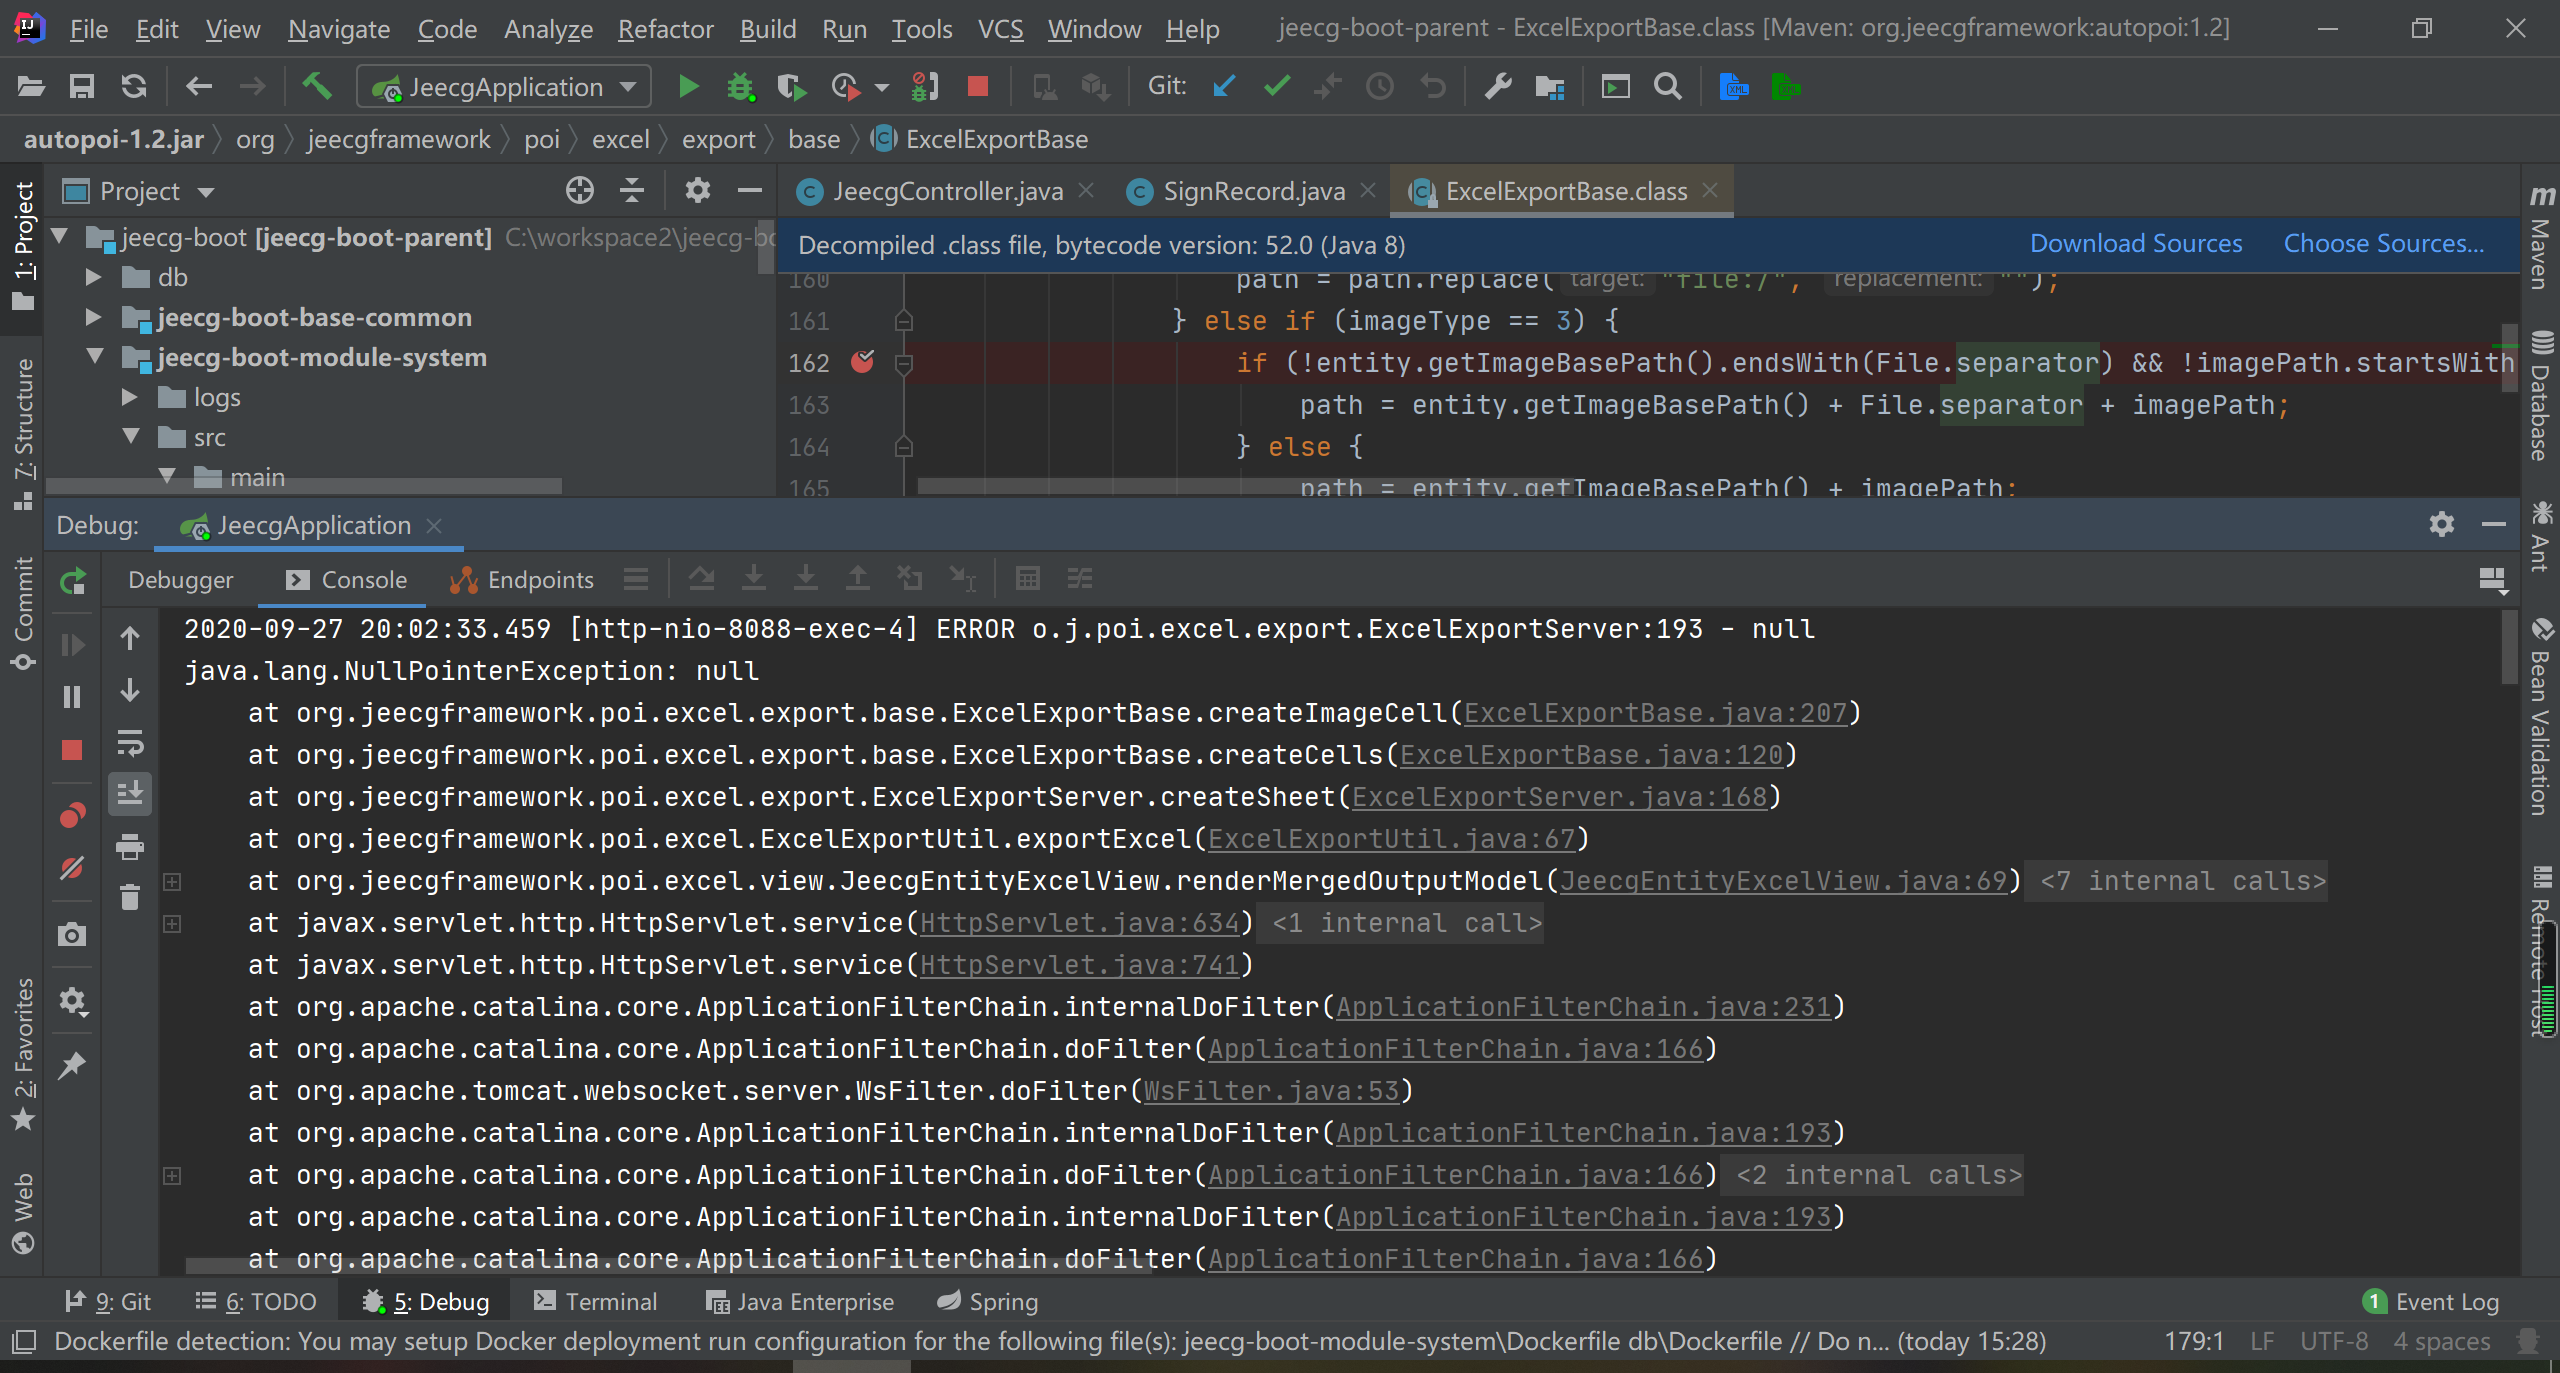Open the Evaluate Expression calculator icon
Screen dimensions: 2560x1373
[1028, 578]
